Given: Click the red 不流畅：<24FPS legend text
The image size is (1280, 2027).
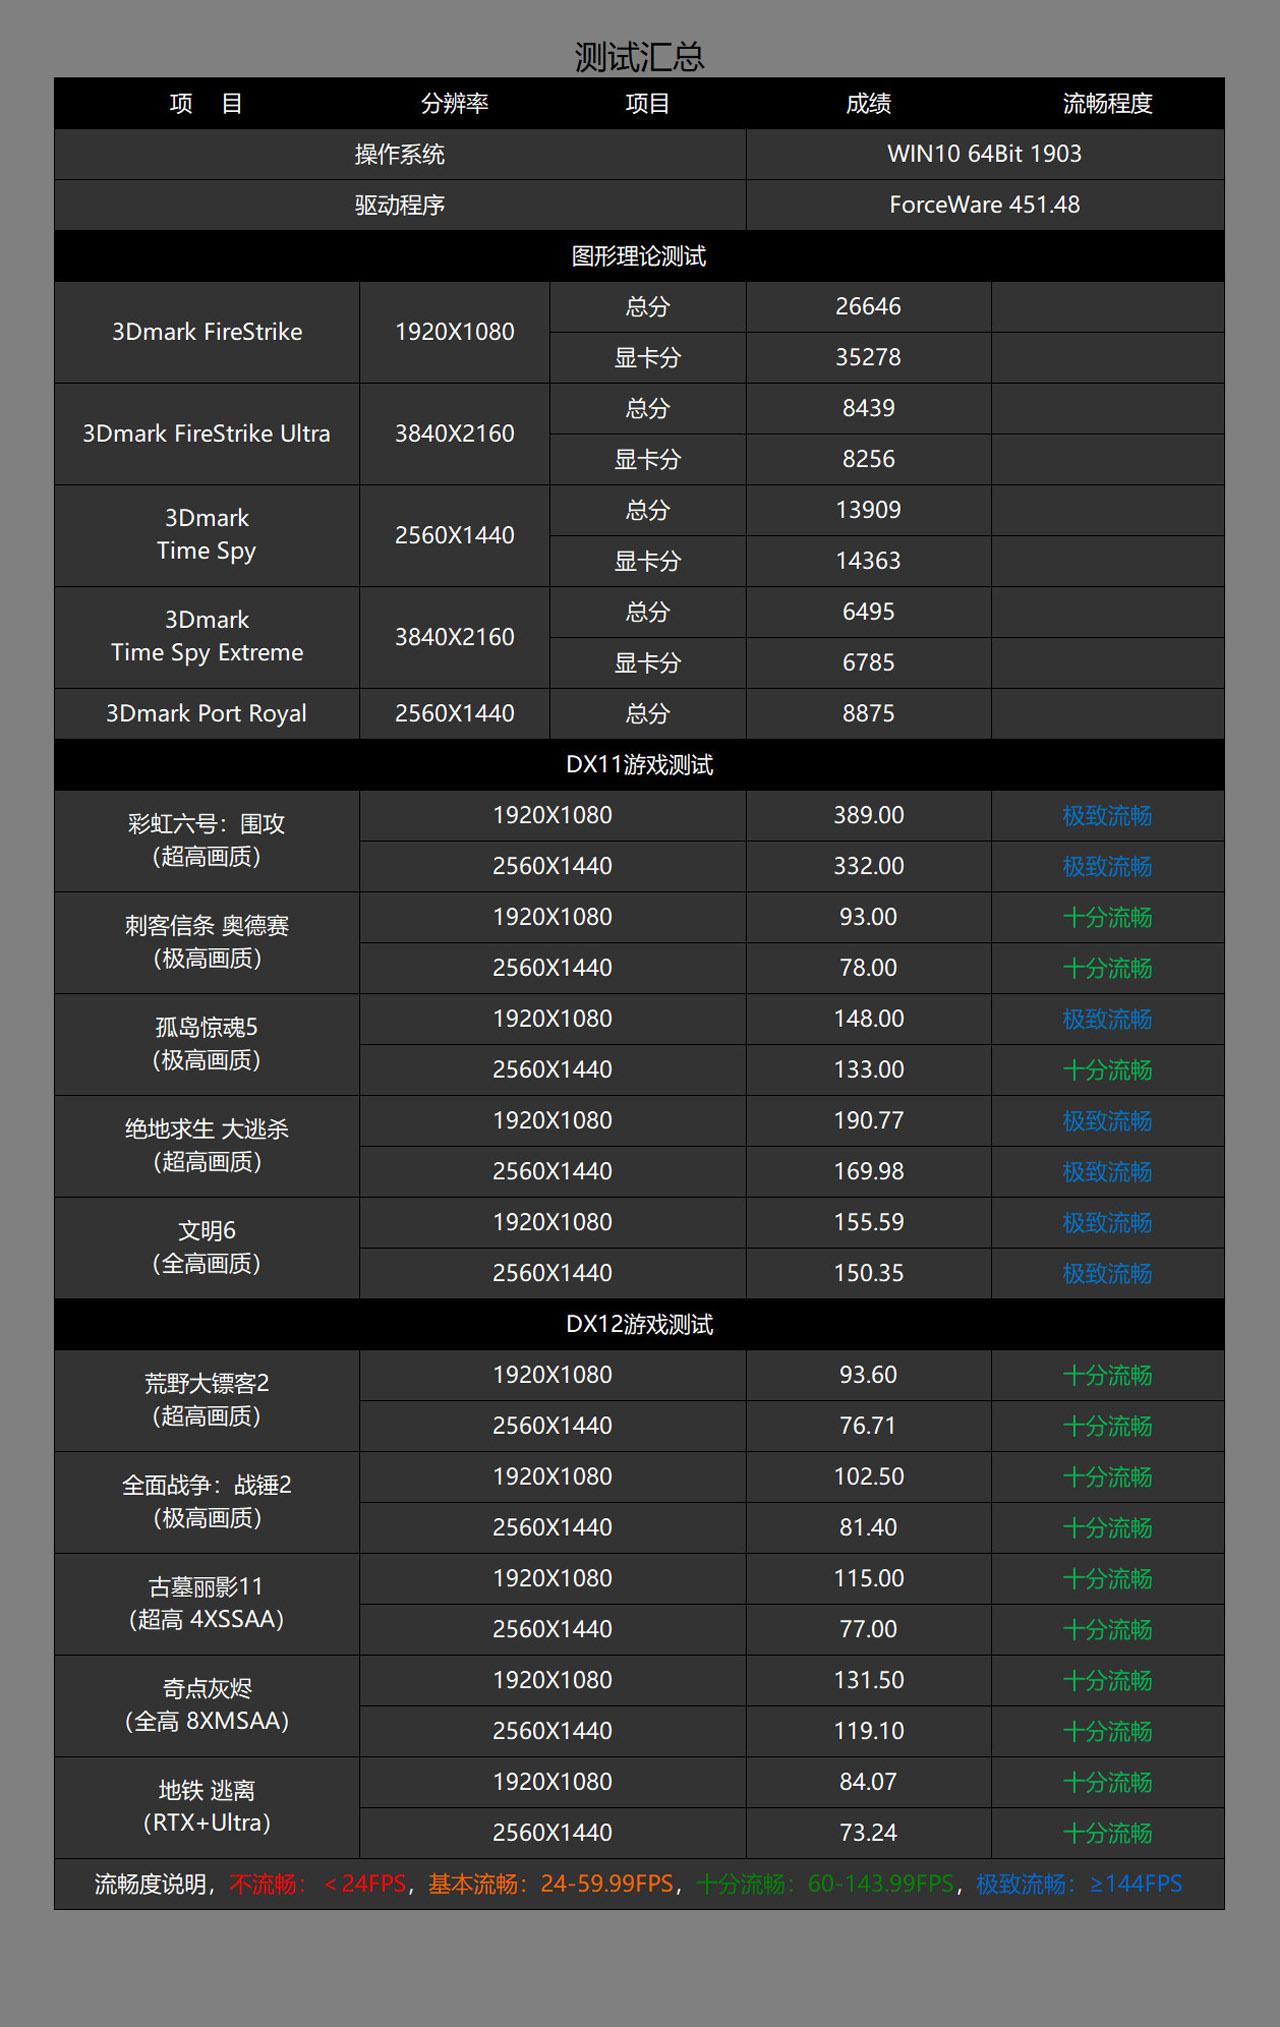Looking at the screenshot, I should pos(317,1885).
